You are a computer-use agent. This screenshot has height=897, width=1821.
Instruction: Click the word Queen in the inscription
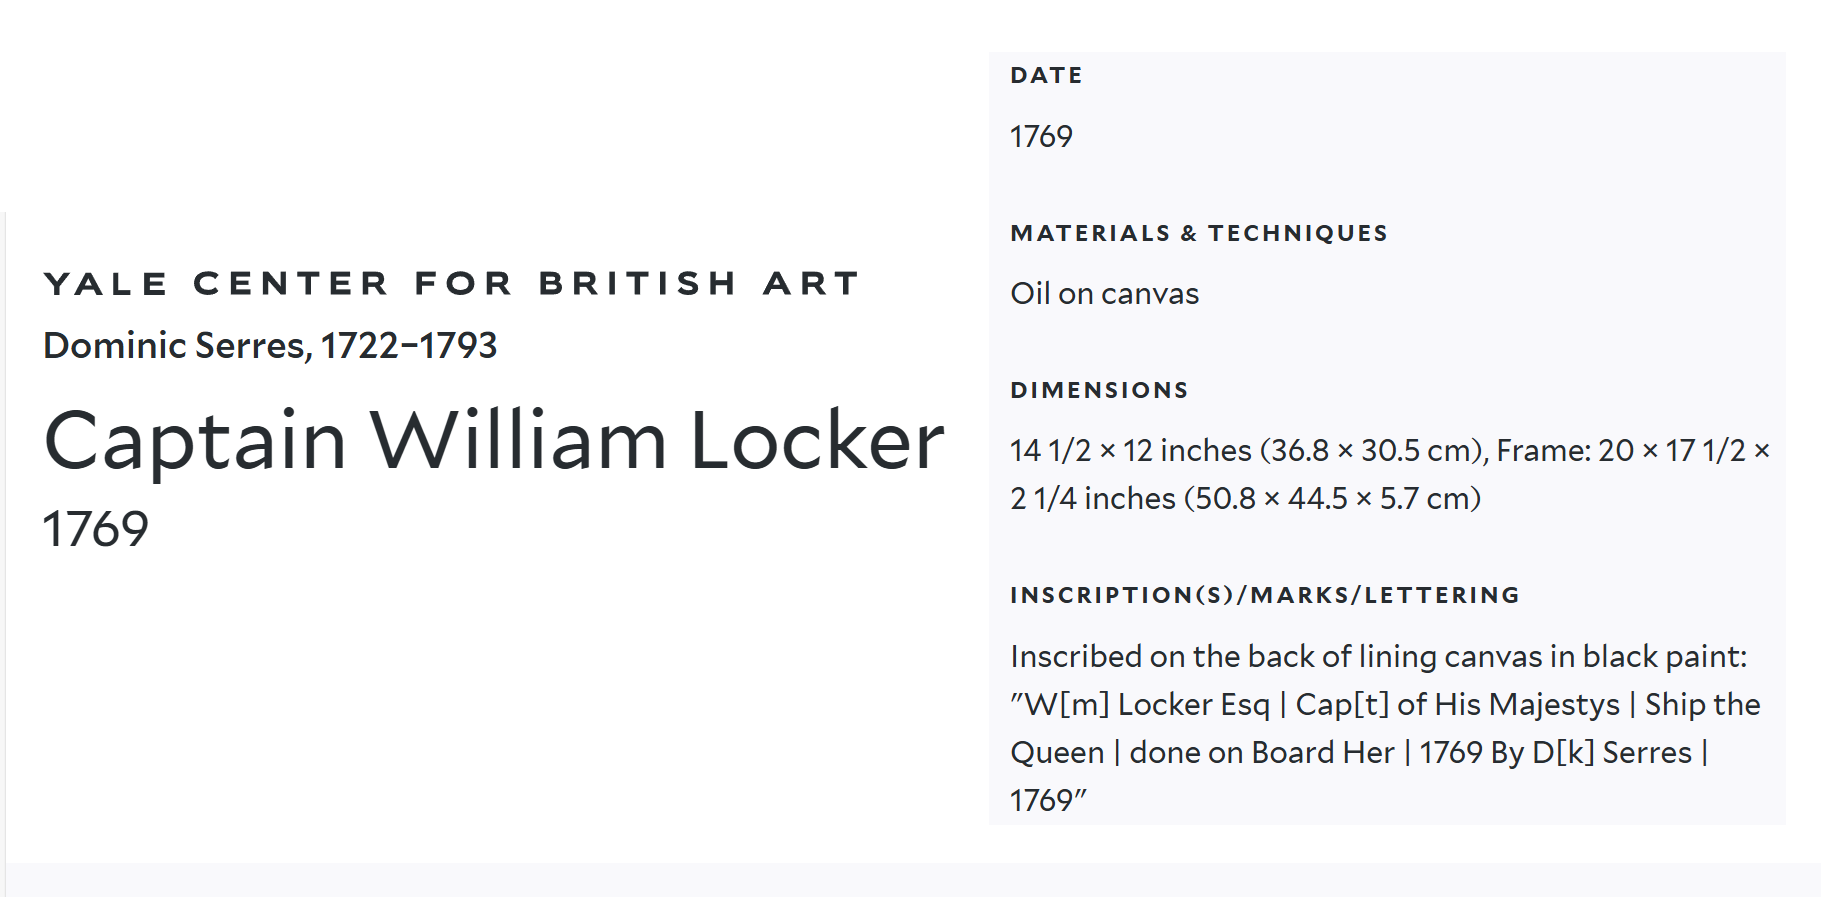tap(1057, 753)
